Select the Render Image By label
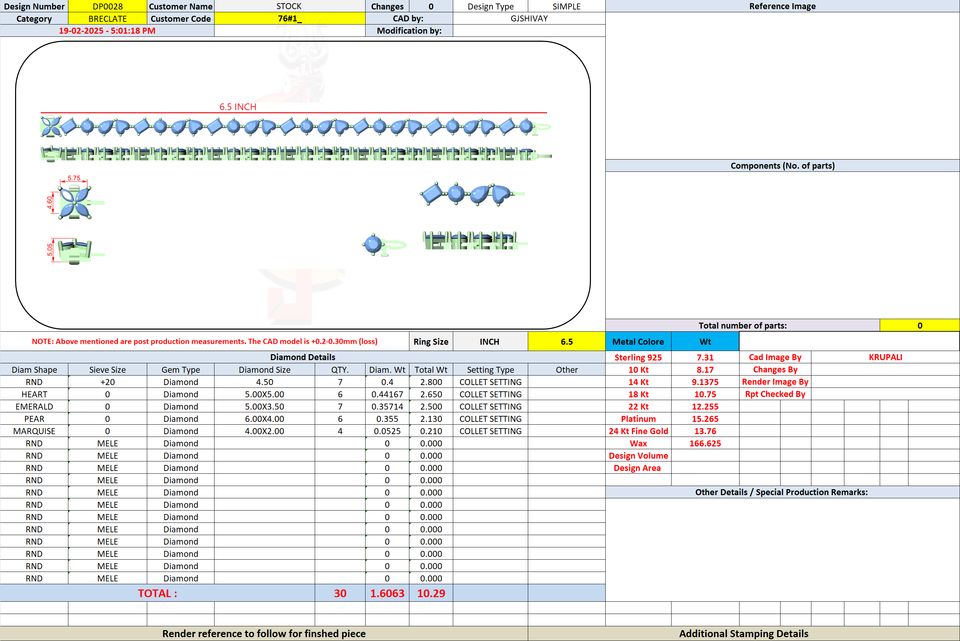The width and height of the screenshot is (960, 641). click(775, 382)
